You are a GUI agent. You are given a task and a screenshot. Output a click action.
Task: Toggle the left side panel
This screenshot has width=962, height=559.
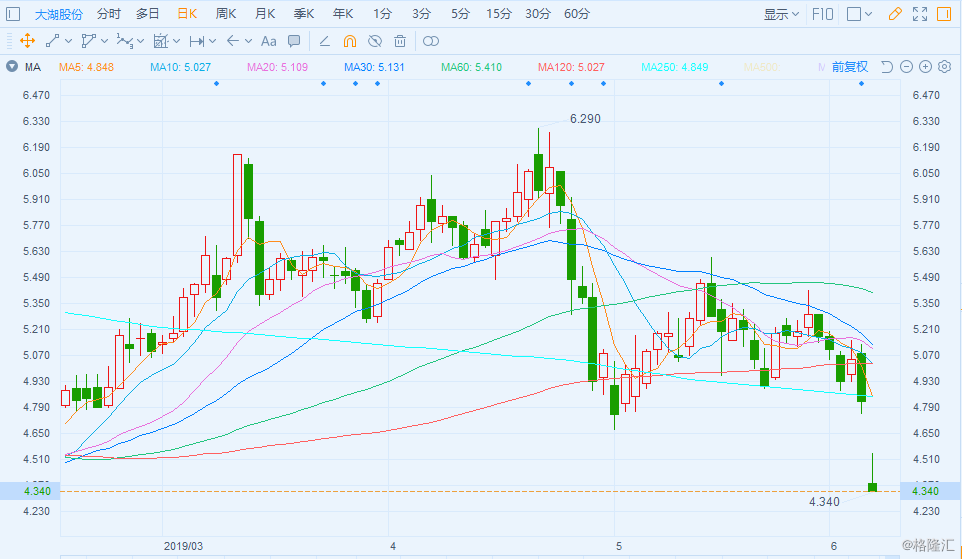(x=13, y=14)
